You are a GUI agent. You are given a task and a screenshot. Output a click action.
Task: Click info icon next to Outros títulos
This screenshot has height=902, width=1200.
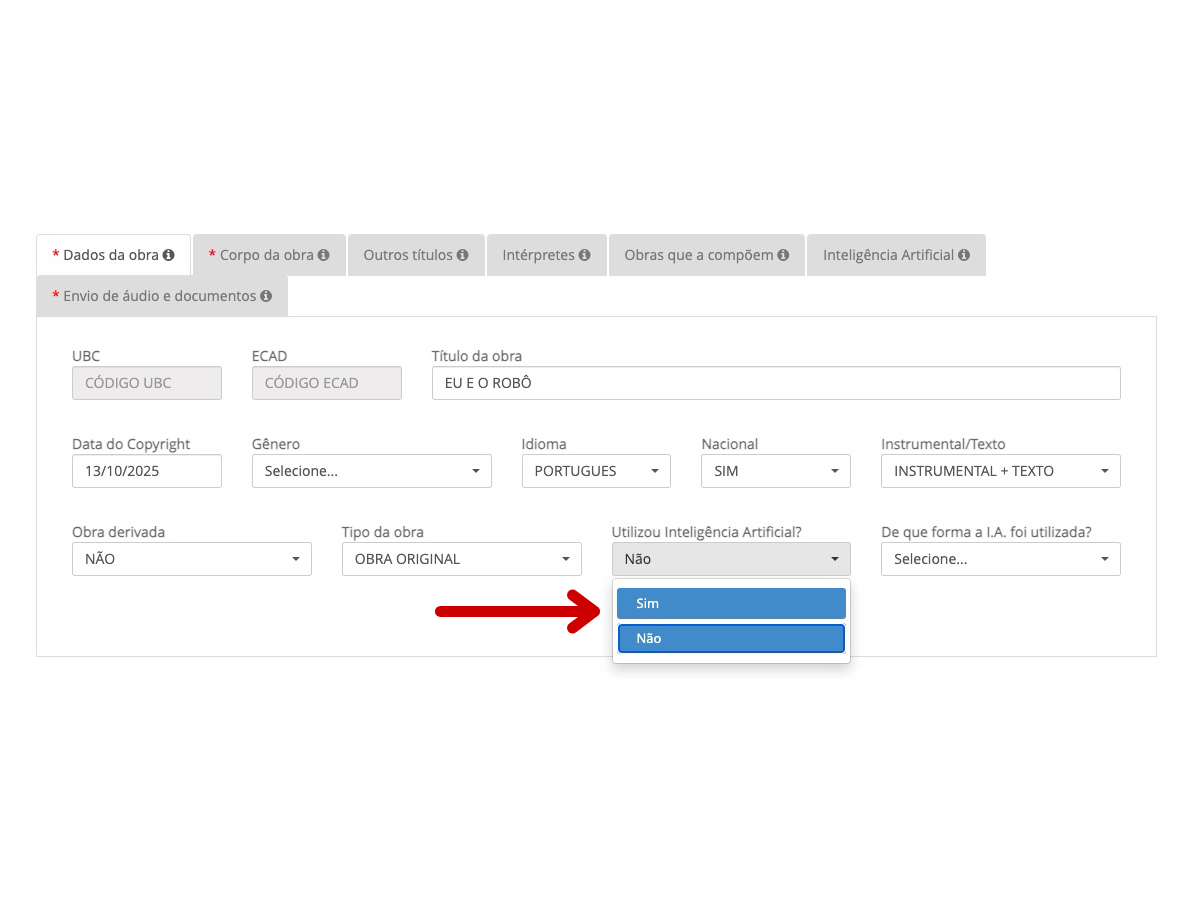click(x=463, y=255)
